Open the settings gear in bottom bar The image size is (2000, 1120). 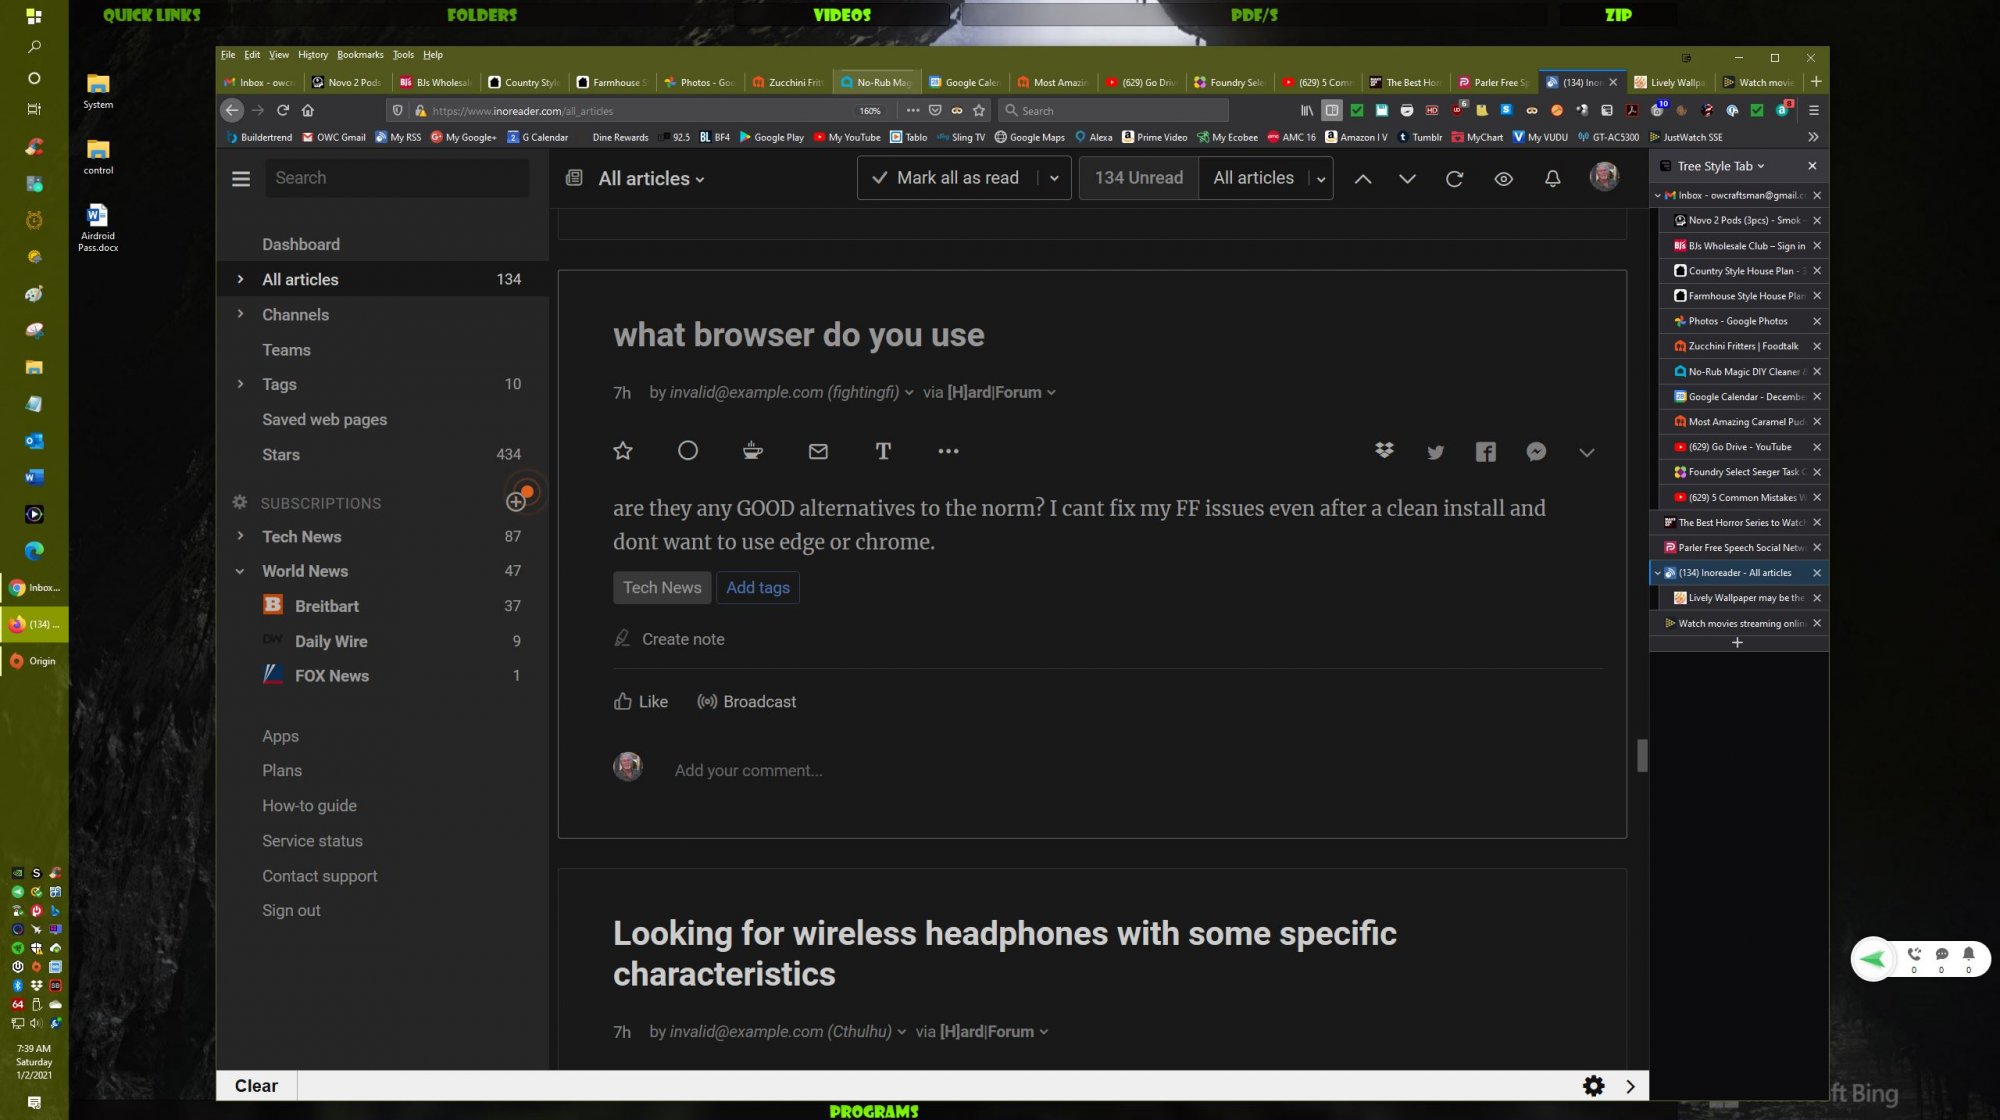coord(1593,1086)
